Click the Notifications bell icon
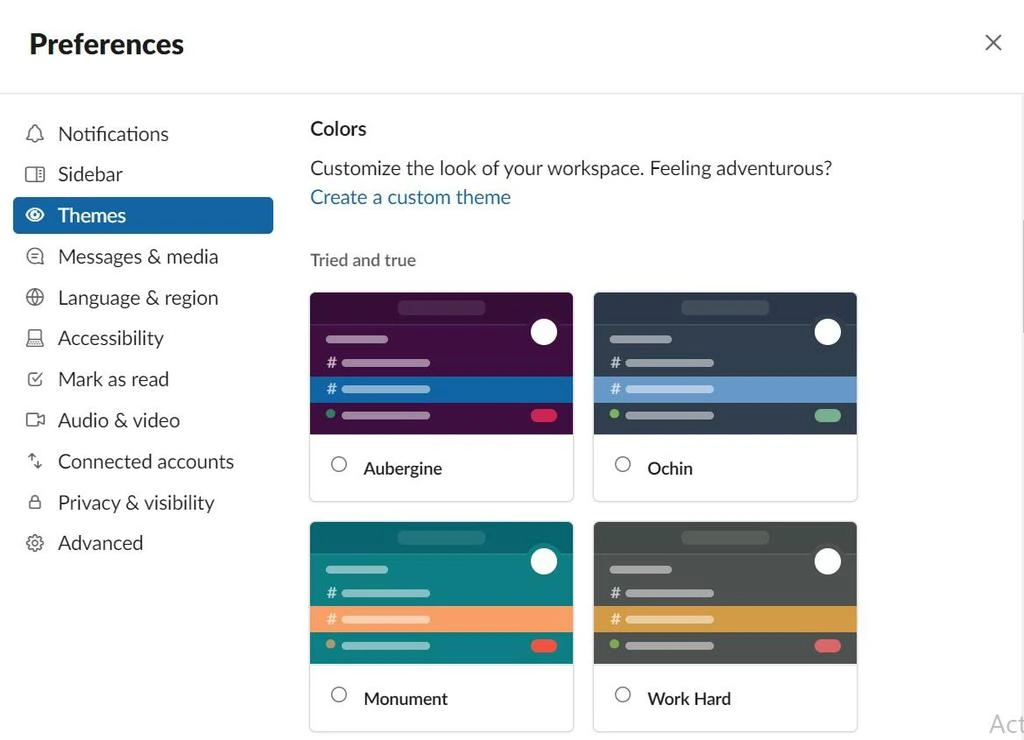Viewport: 1024px width, 740px height. [x=35, y=134]
